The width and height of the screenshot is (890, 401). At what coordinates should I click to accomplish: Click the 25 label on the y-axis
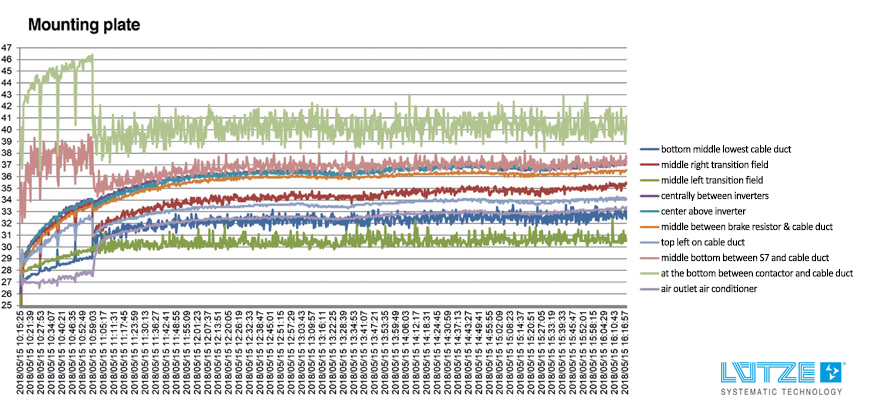pos(7,305)
